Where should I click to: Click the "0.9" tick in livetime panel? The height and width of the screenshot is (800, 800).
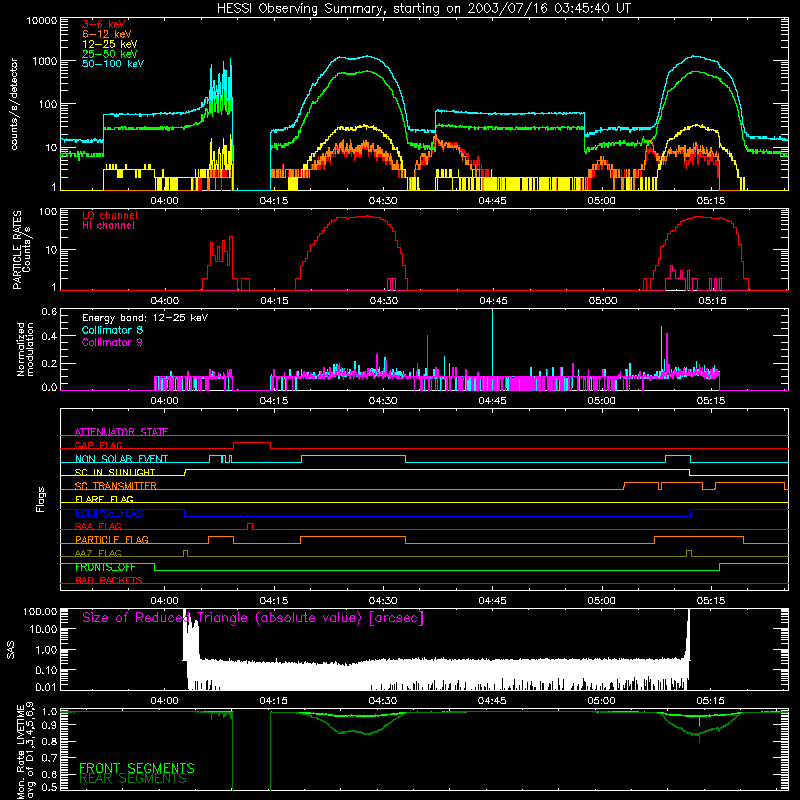pyautogui.click(x=49, y=724)
